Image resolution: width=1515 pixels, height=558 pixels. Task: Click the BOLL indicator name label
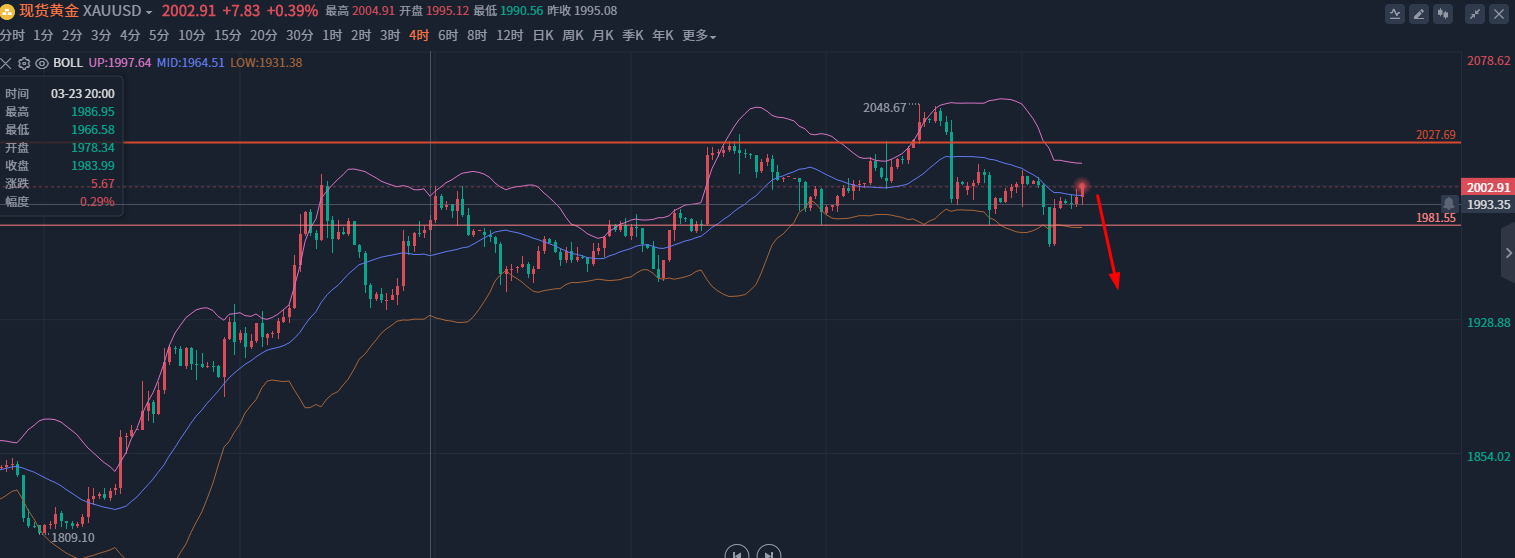click(68, 62)
